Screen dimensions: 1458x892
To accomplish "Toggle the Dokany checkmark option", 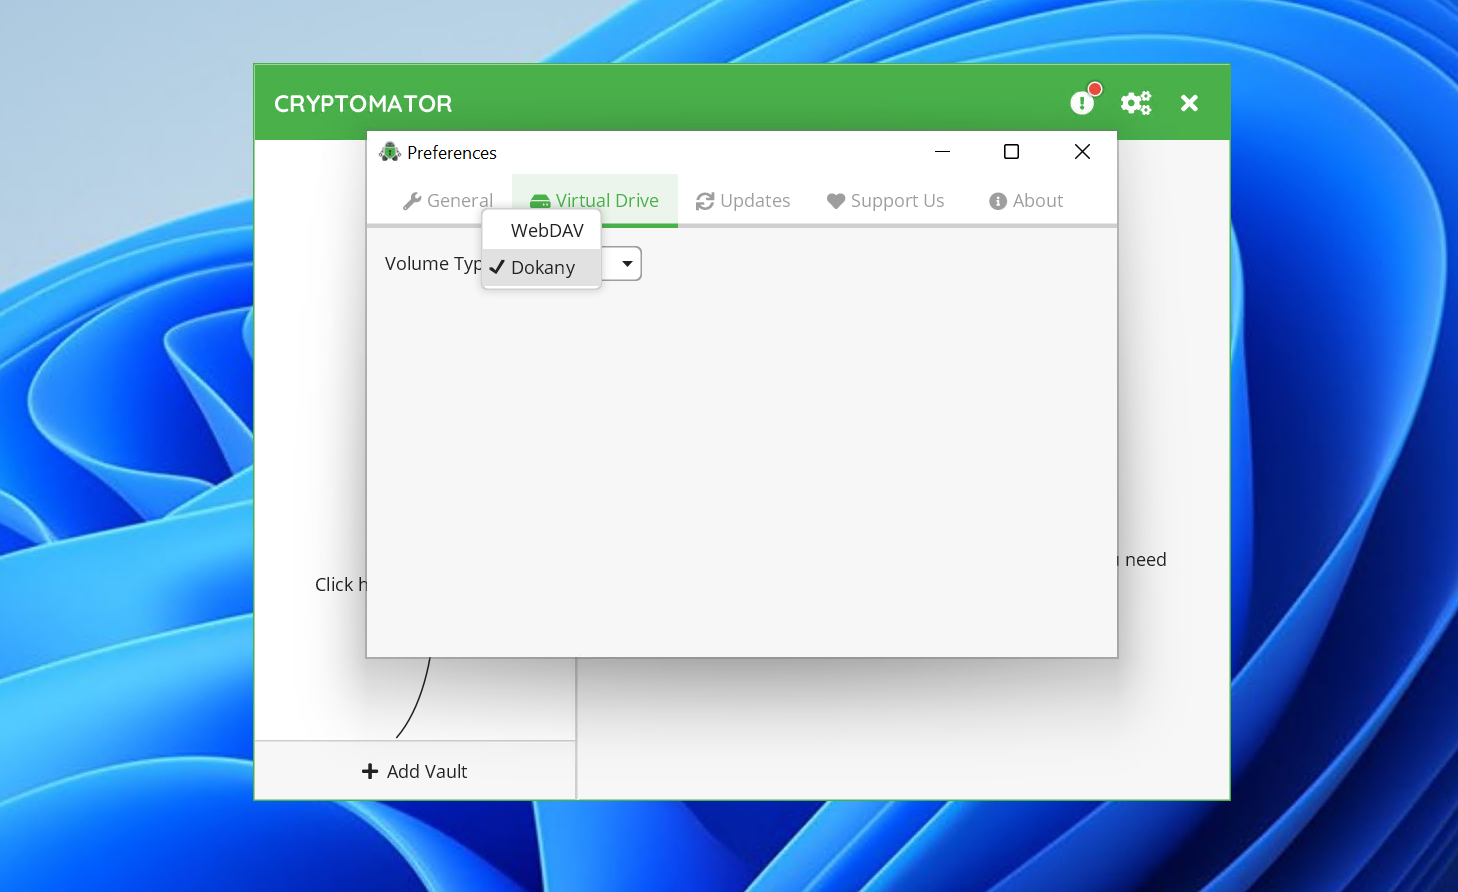I will (x=498, y=267).
